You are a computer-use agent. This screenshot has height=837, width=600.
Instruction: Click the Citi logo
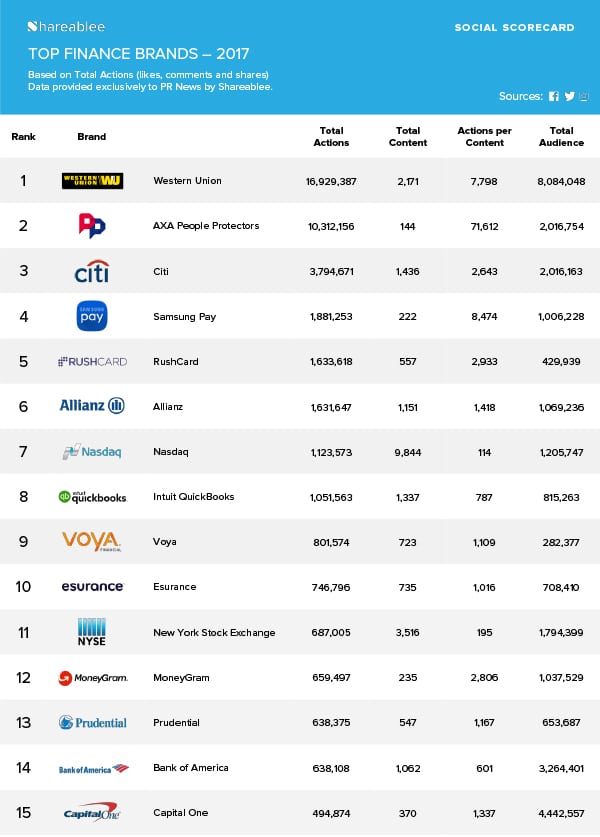coord(92,271)
